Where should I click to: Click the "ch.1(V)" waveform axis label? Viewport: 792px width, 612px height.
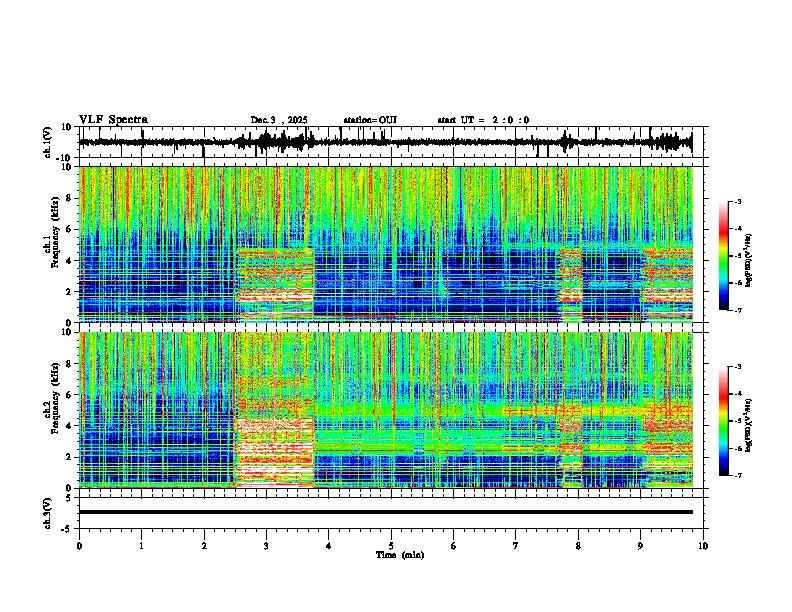pyautogui.click(x=48, y=142)
